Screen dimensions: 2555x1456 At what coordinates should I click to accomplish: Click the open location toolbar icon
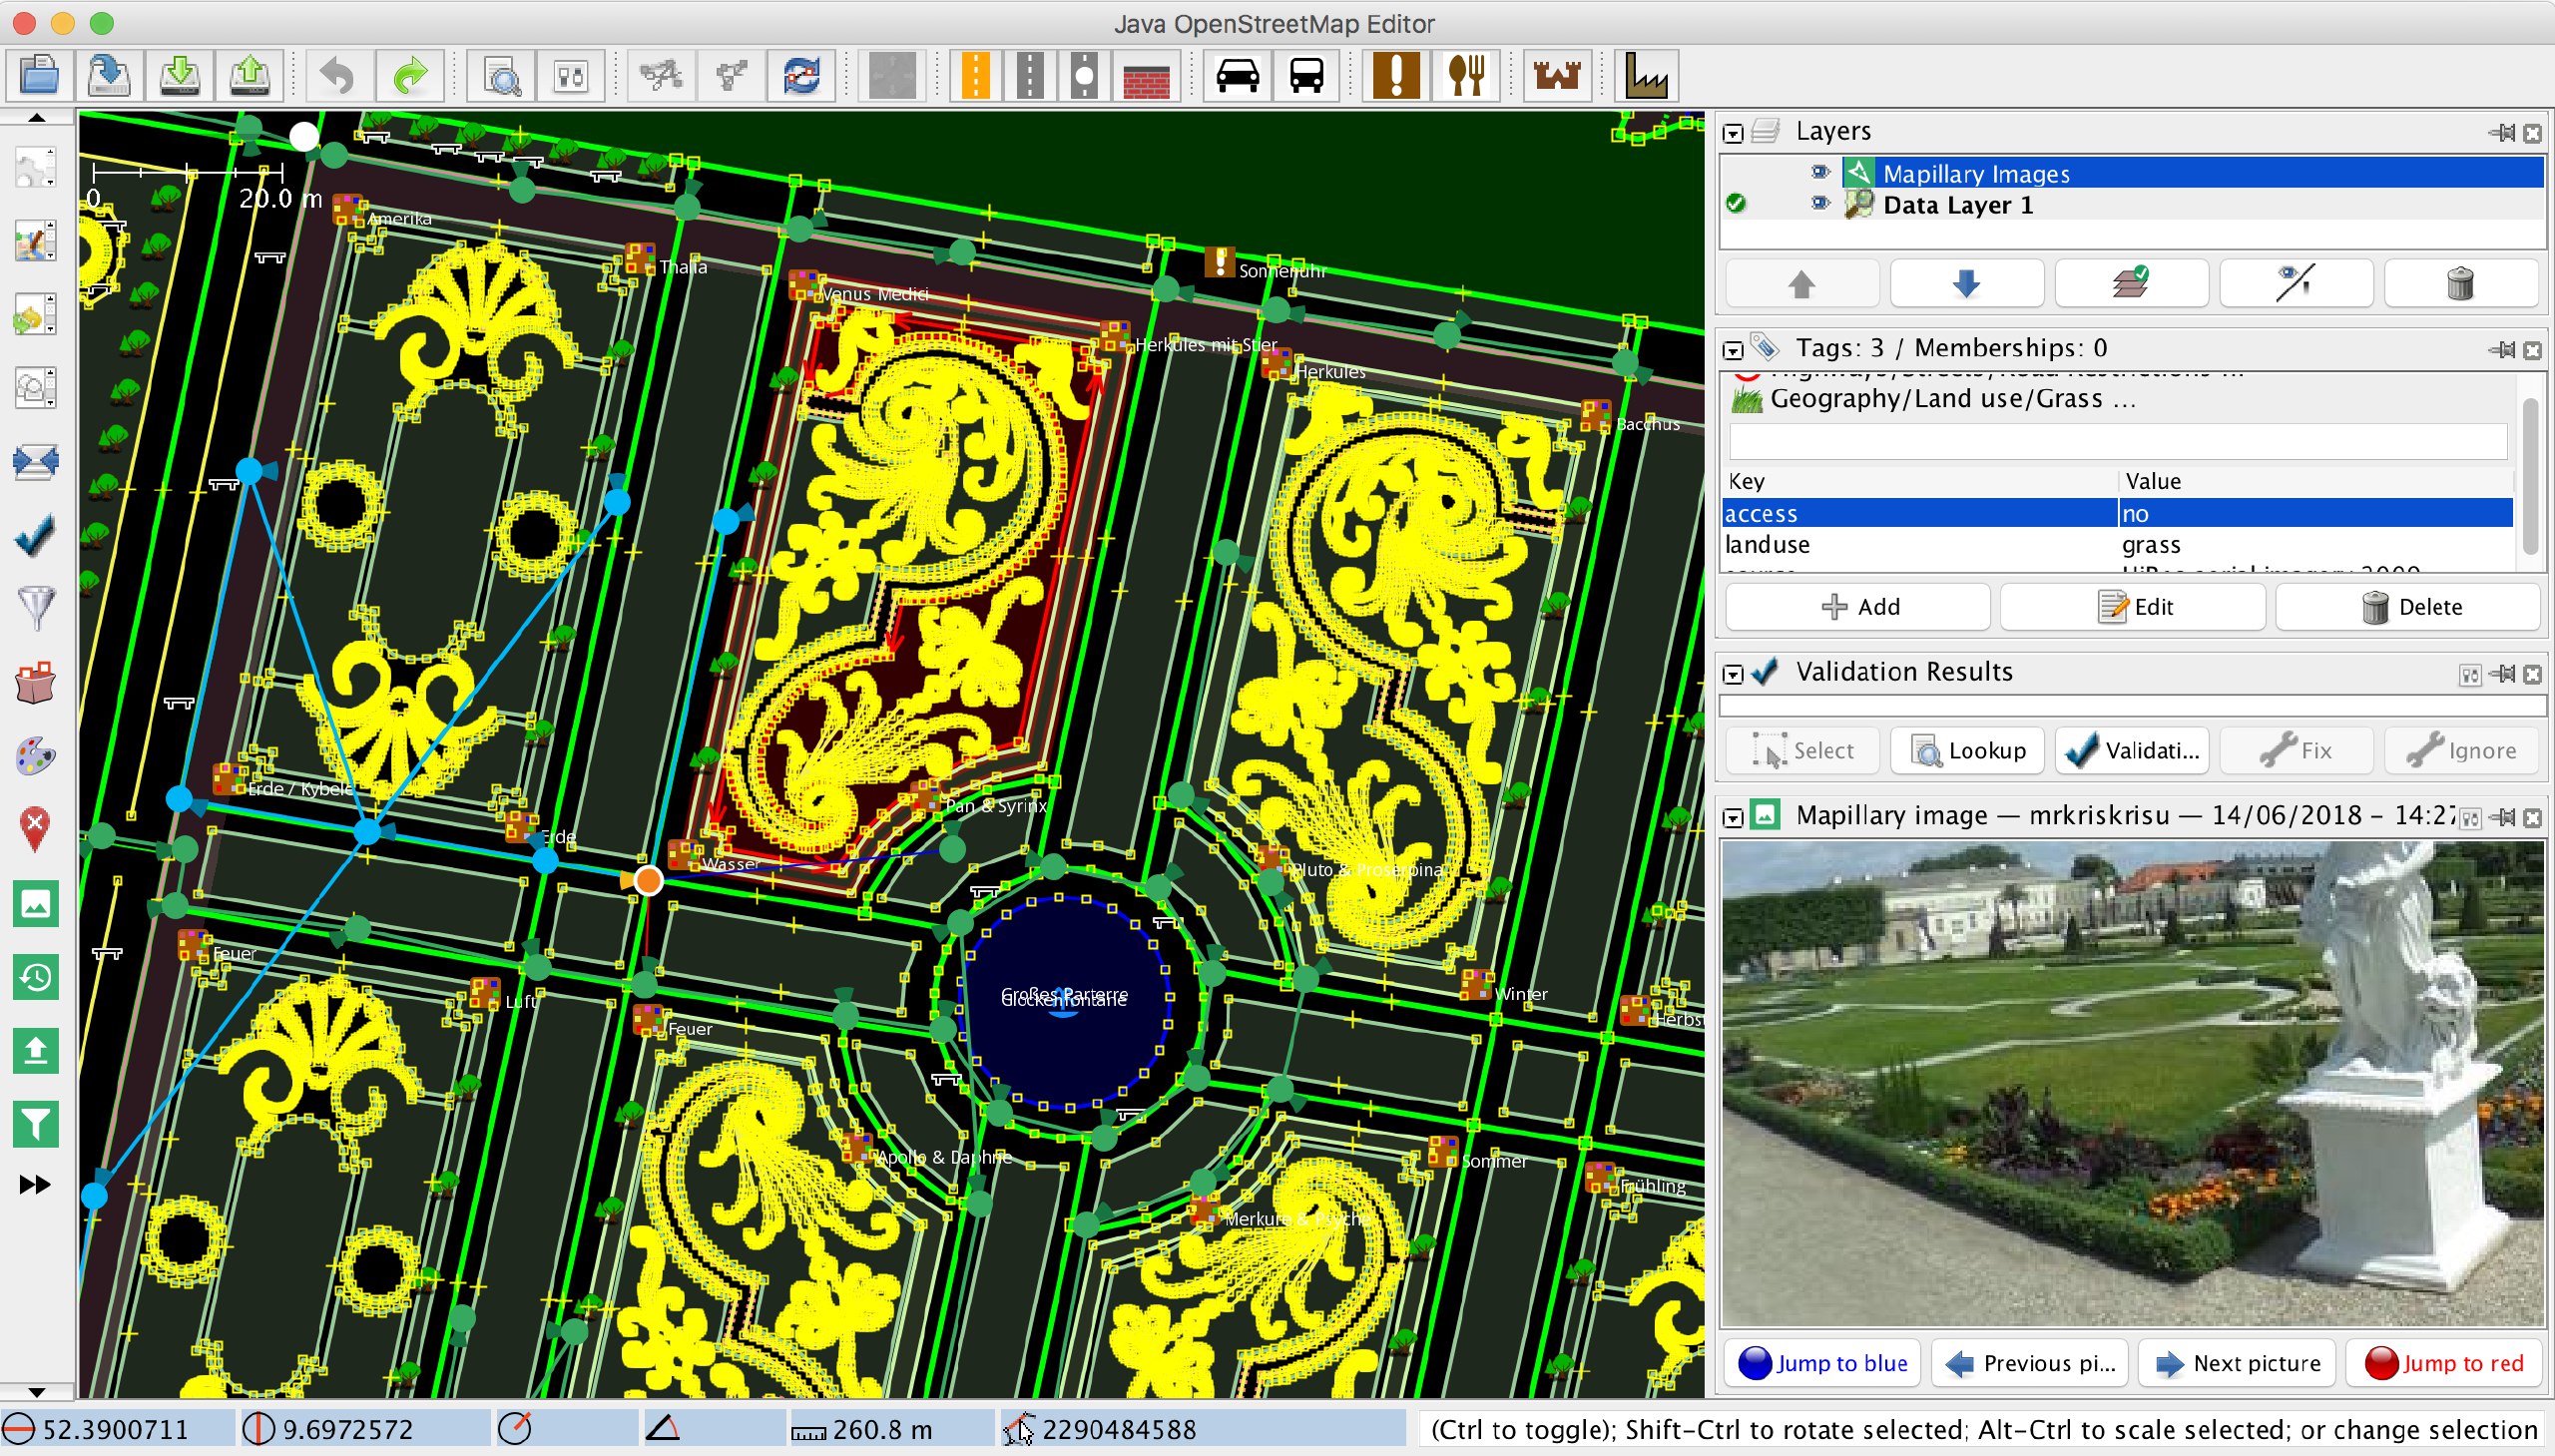pos(109,76)
